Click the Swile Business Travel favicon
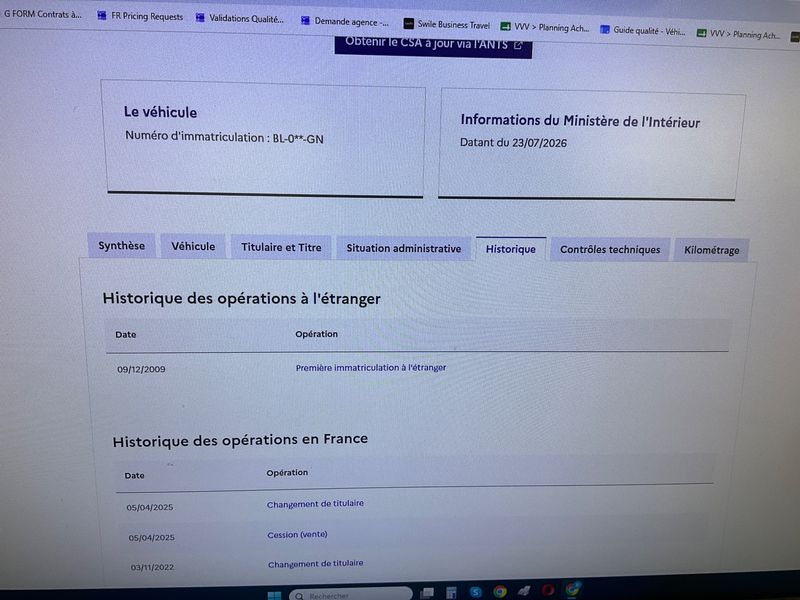The image size is (800, 600). [409, 23]
